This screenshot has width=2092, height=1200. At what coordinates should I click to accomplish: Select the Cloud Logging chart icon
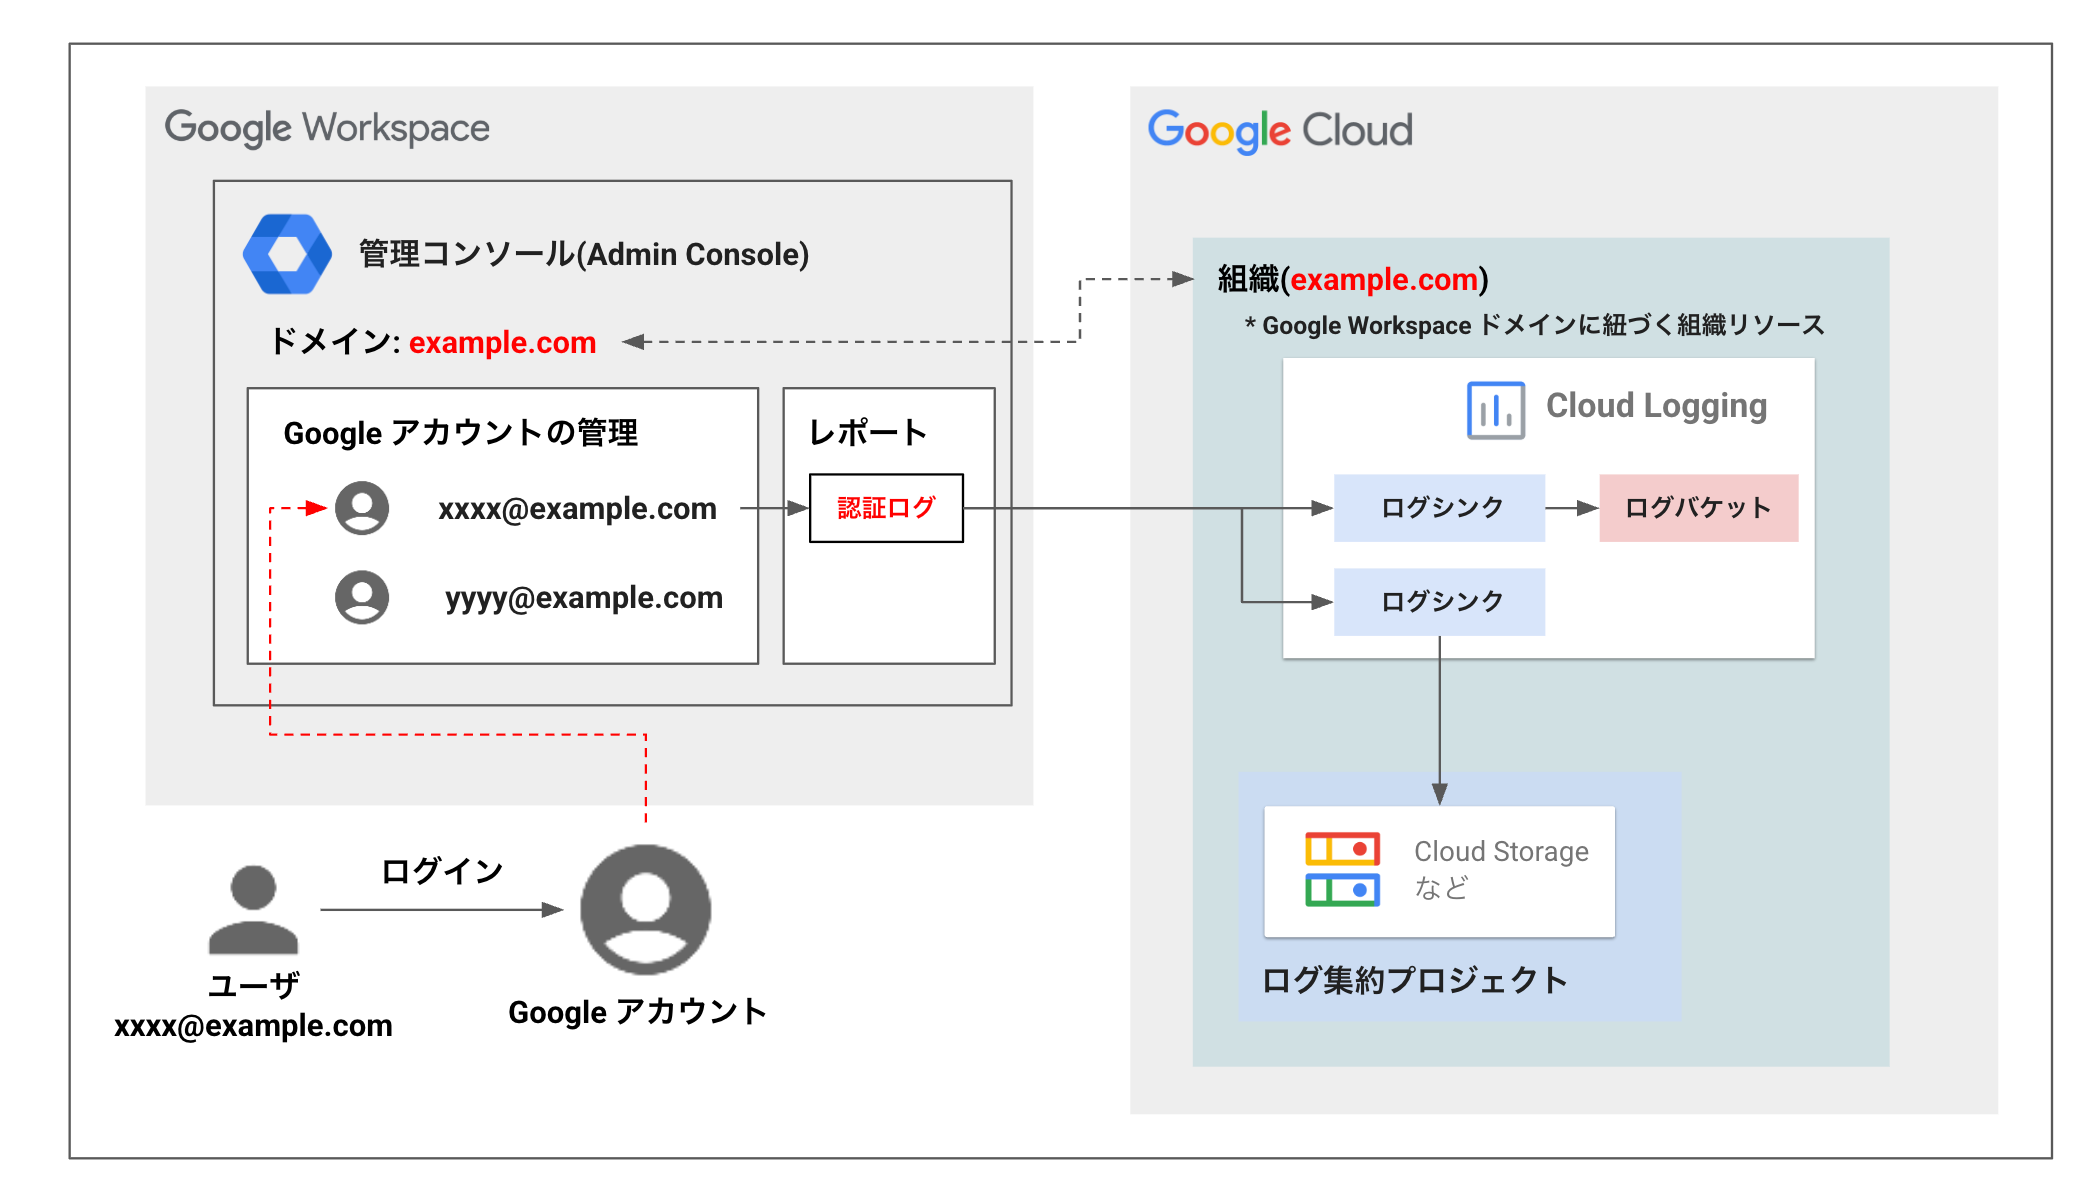(x=1495, y=407)
